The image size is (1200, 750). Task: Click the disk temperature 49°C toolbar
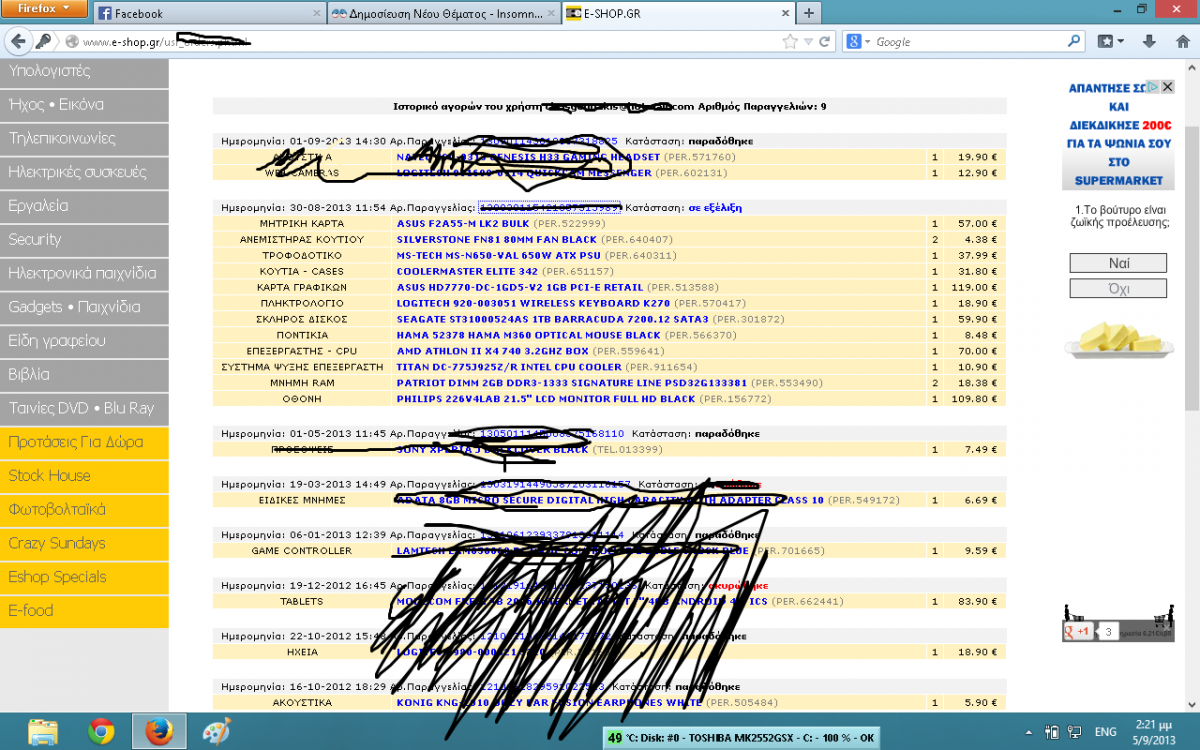coord(740,738)
